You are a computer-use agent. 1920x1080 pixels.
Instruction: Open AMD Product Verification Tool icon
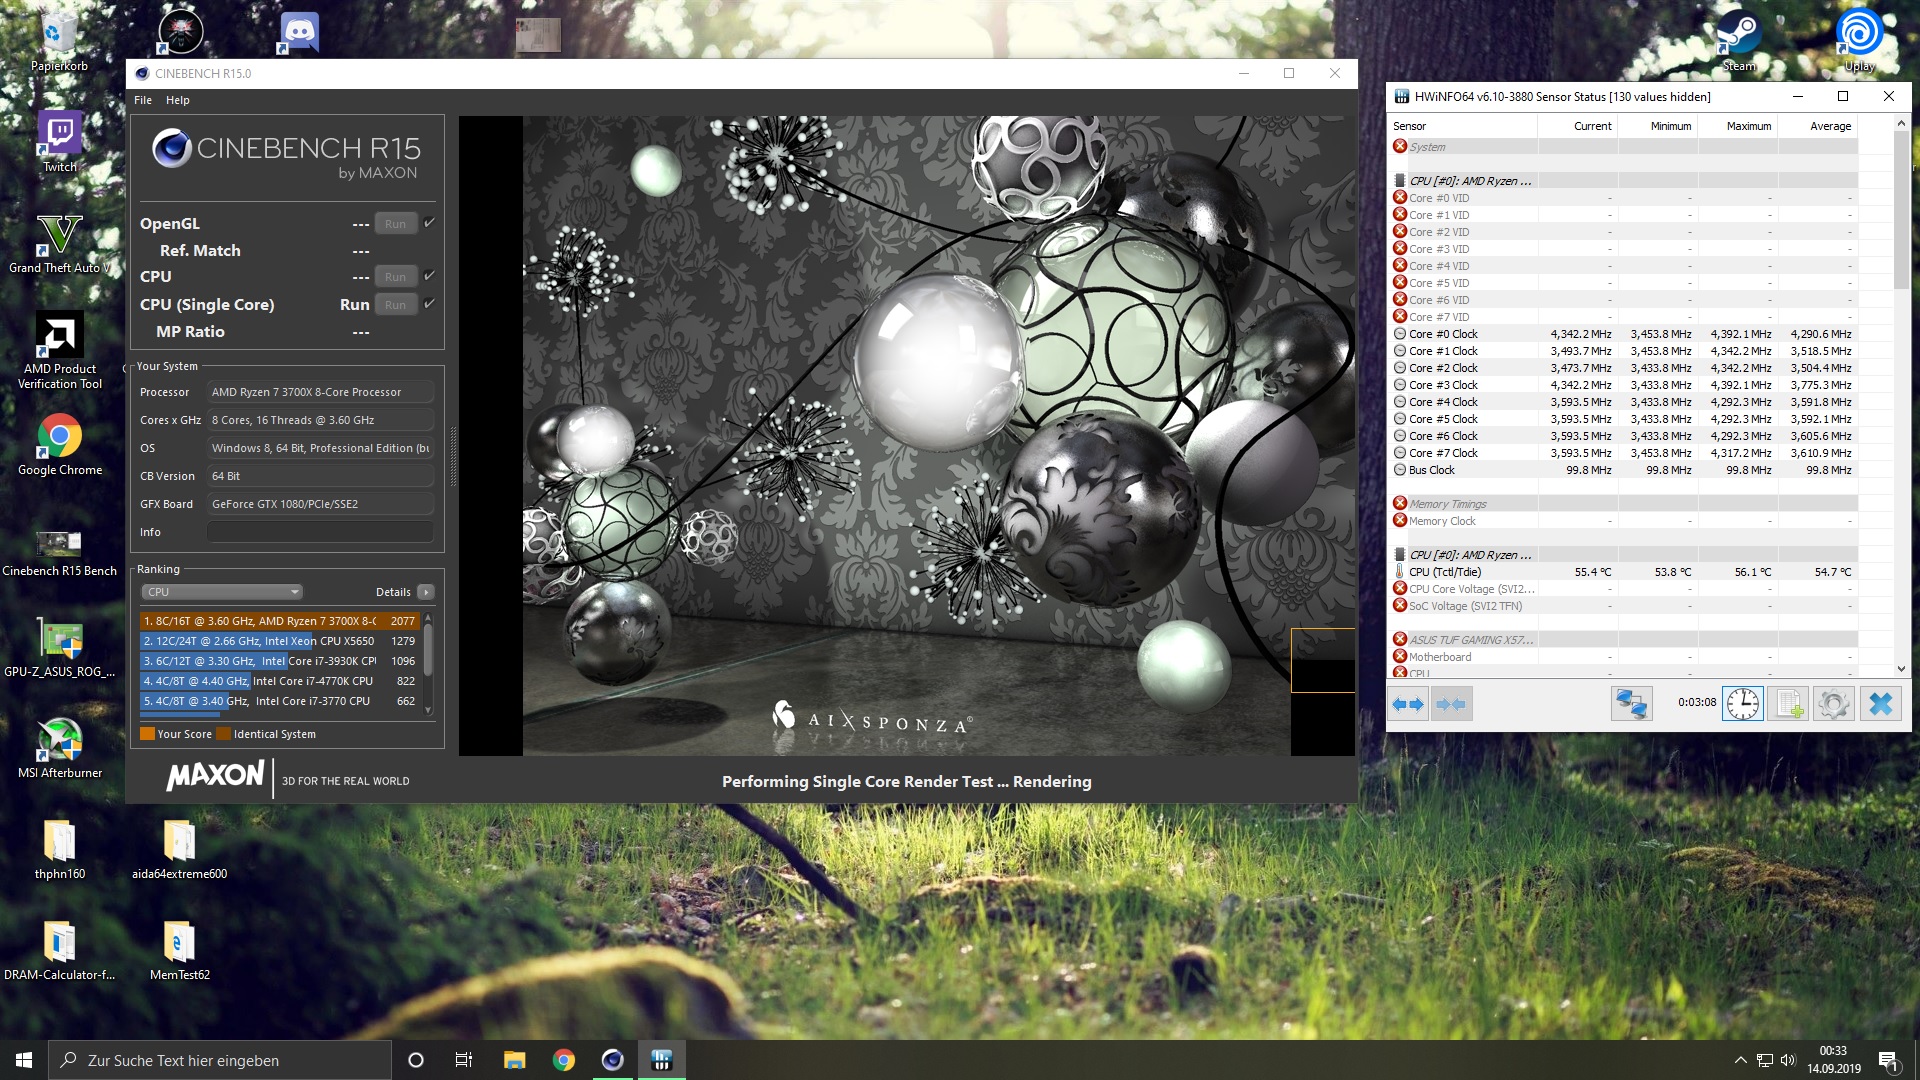click(x=59, y=350)
